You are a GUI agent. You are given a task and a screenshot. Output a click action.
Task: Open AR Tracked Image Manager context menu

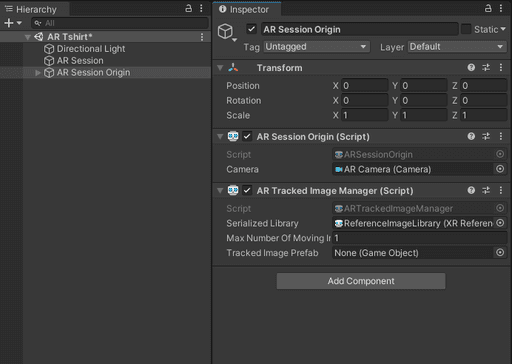501,190
